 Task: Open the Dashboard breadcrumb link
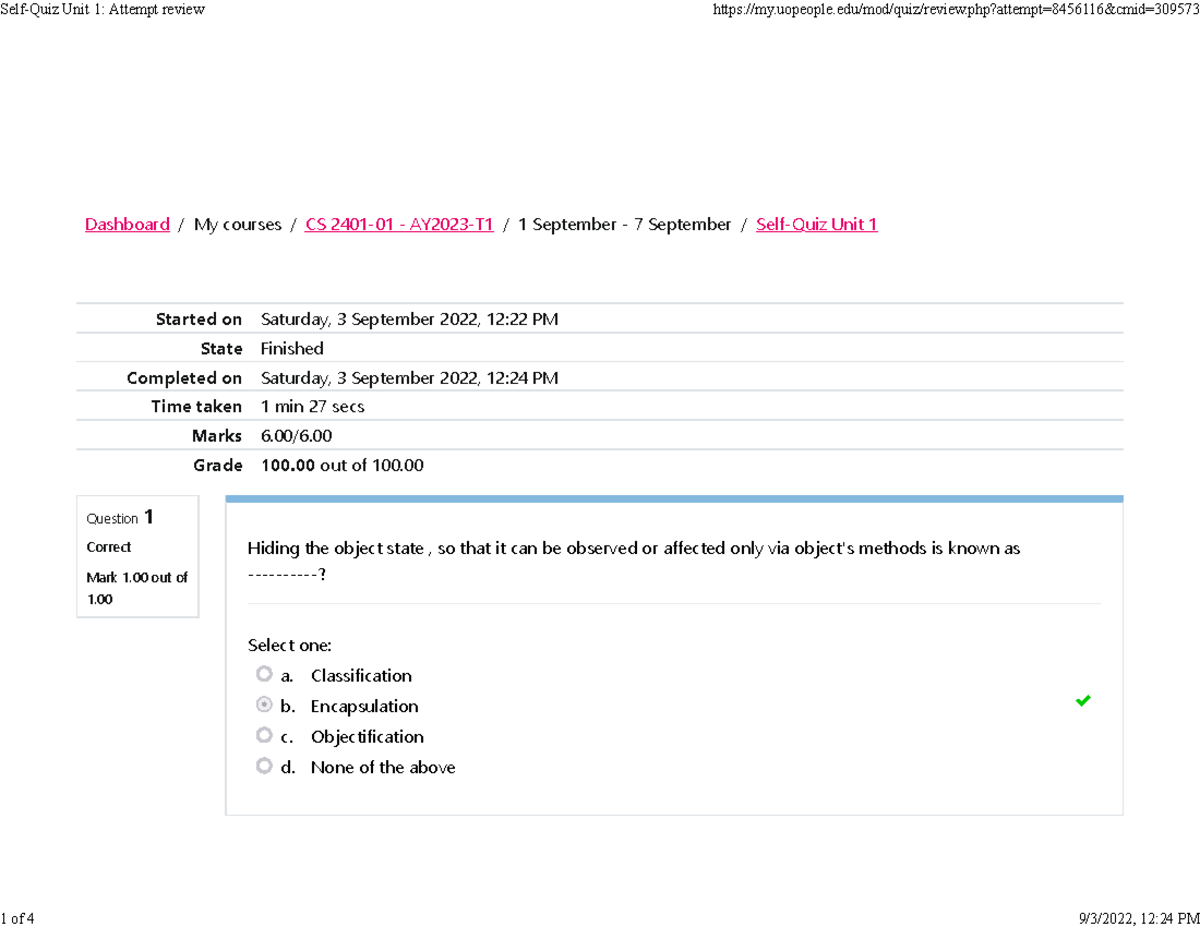pos(127,224)
